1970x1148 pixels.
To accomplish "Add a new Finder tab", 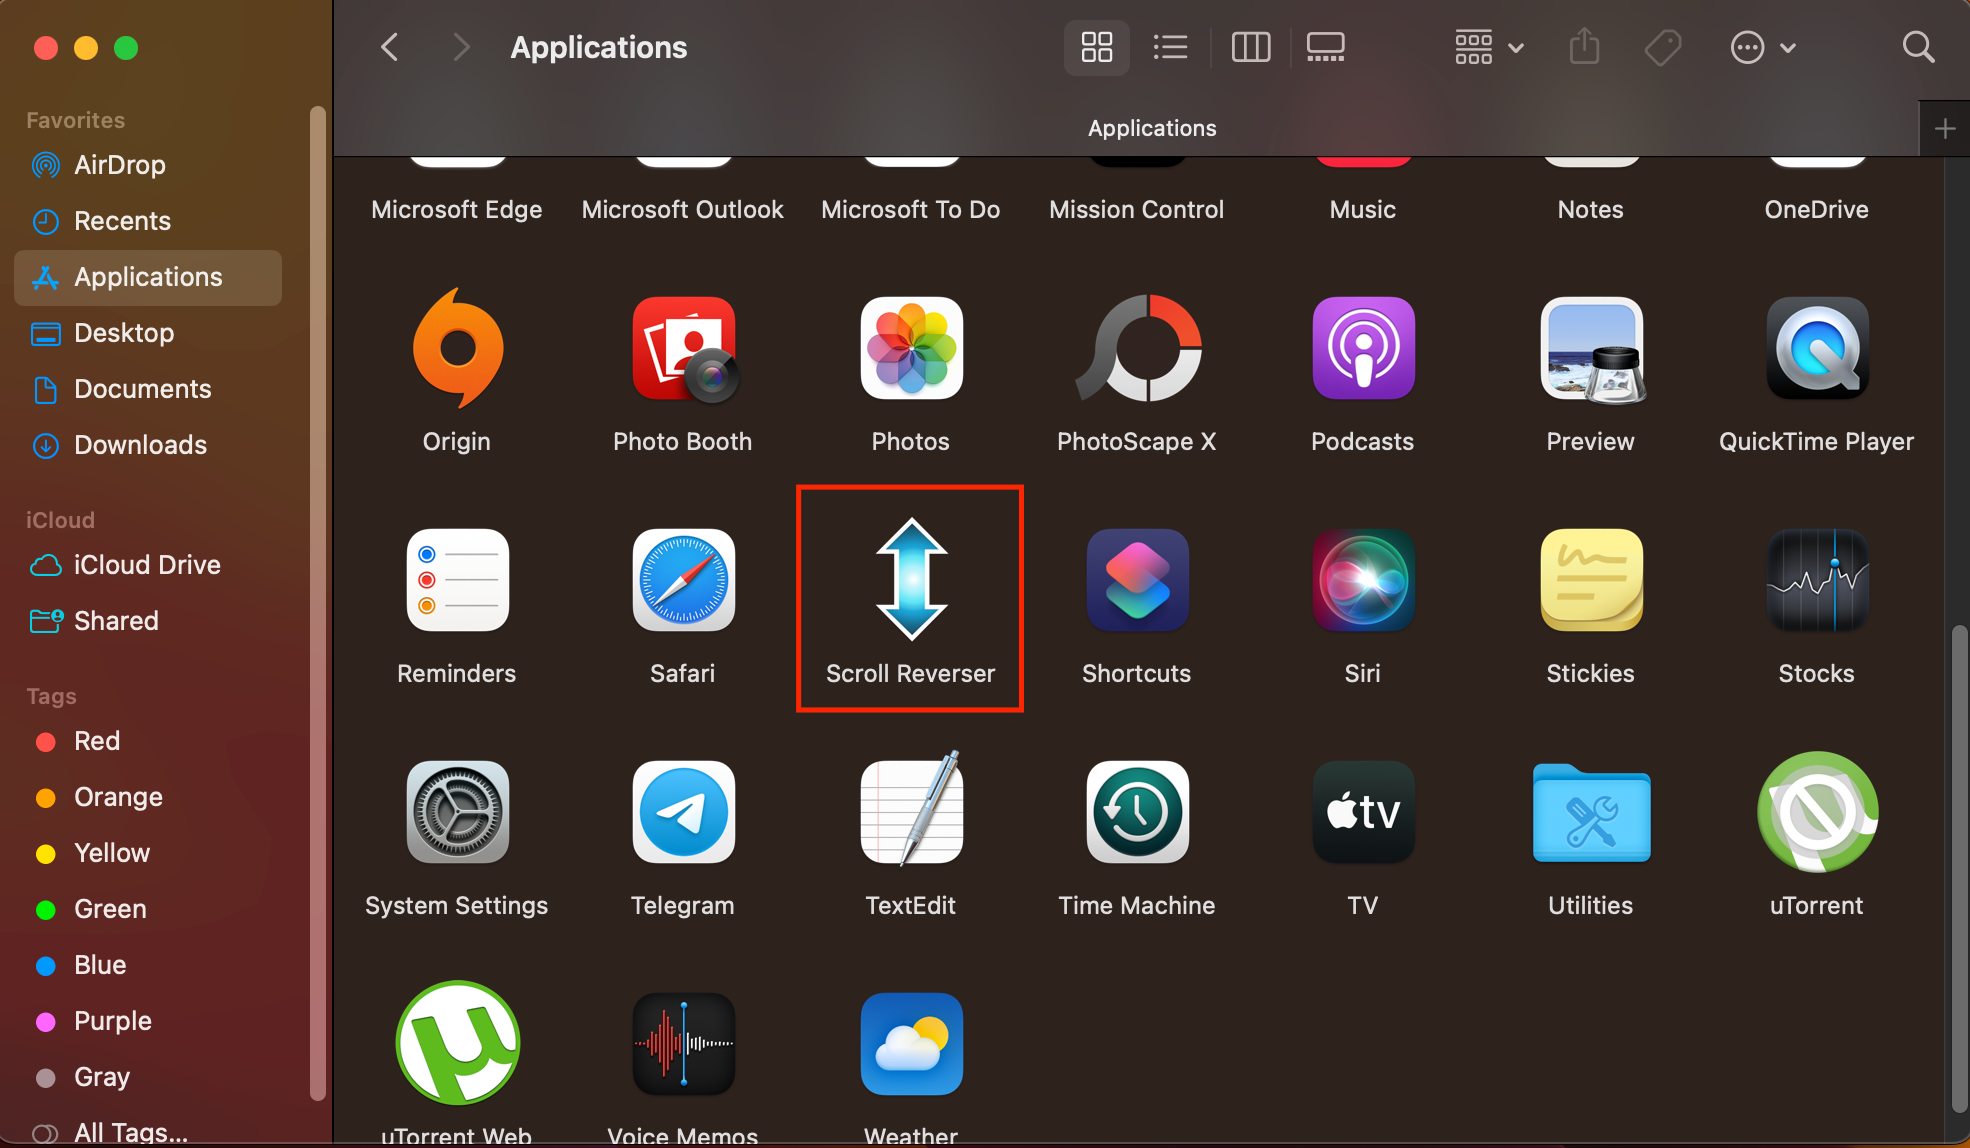I will [1945, 128].
